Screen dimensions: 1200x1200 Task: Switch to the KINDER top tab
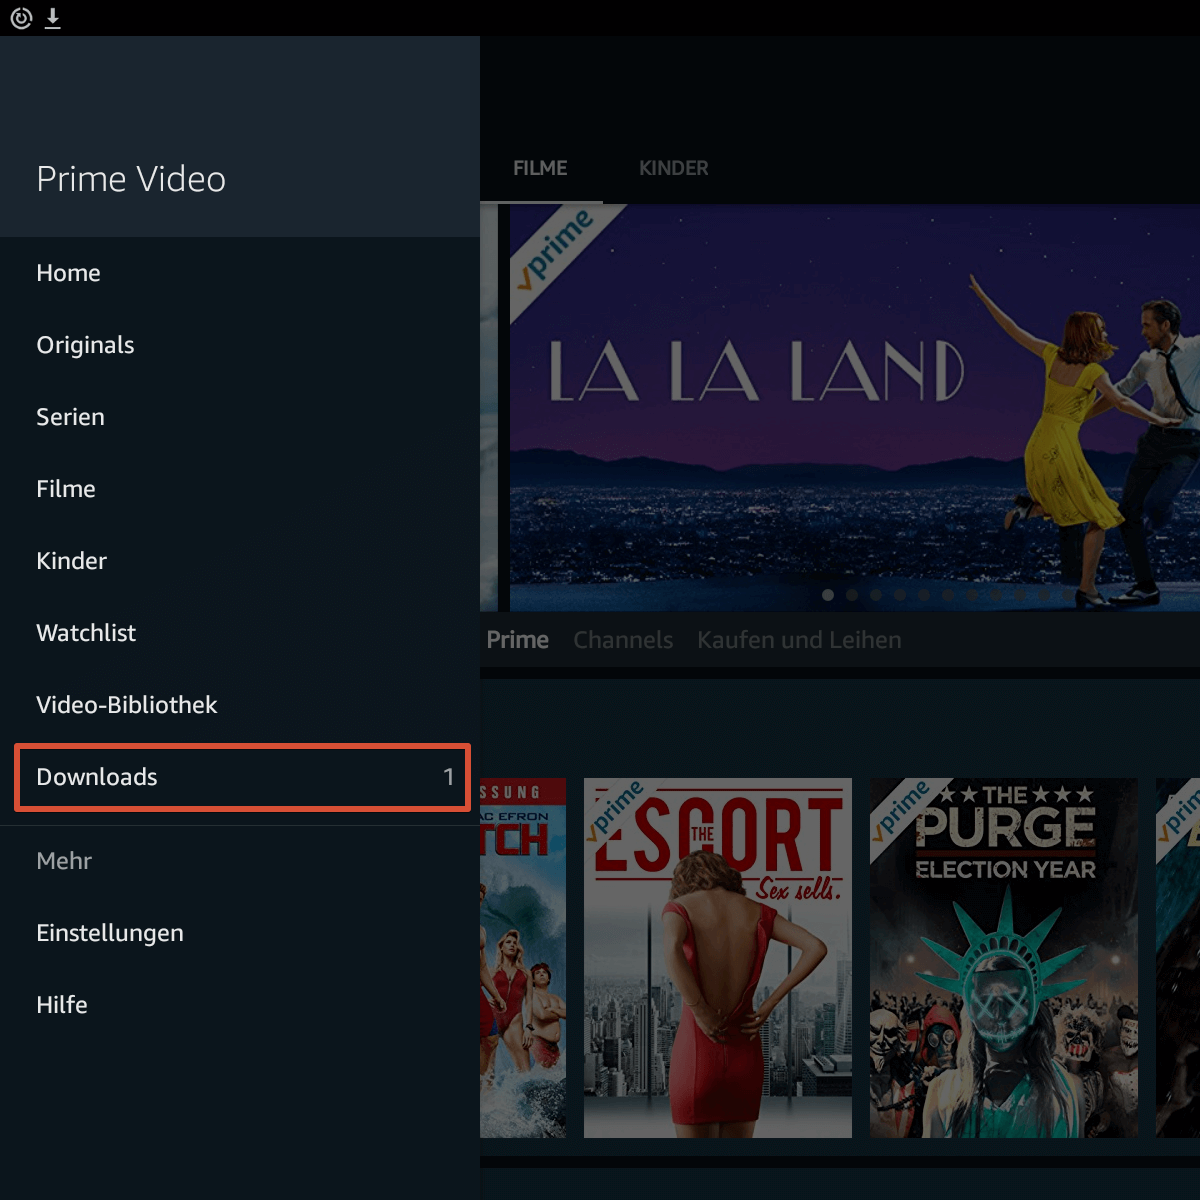[674, 168]
